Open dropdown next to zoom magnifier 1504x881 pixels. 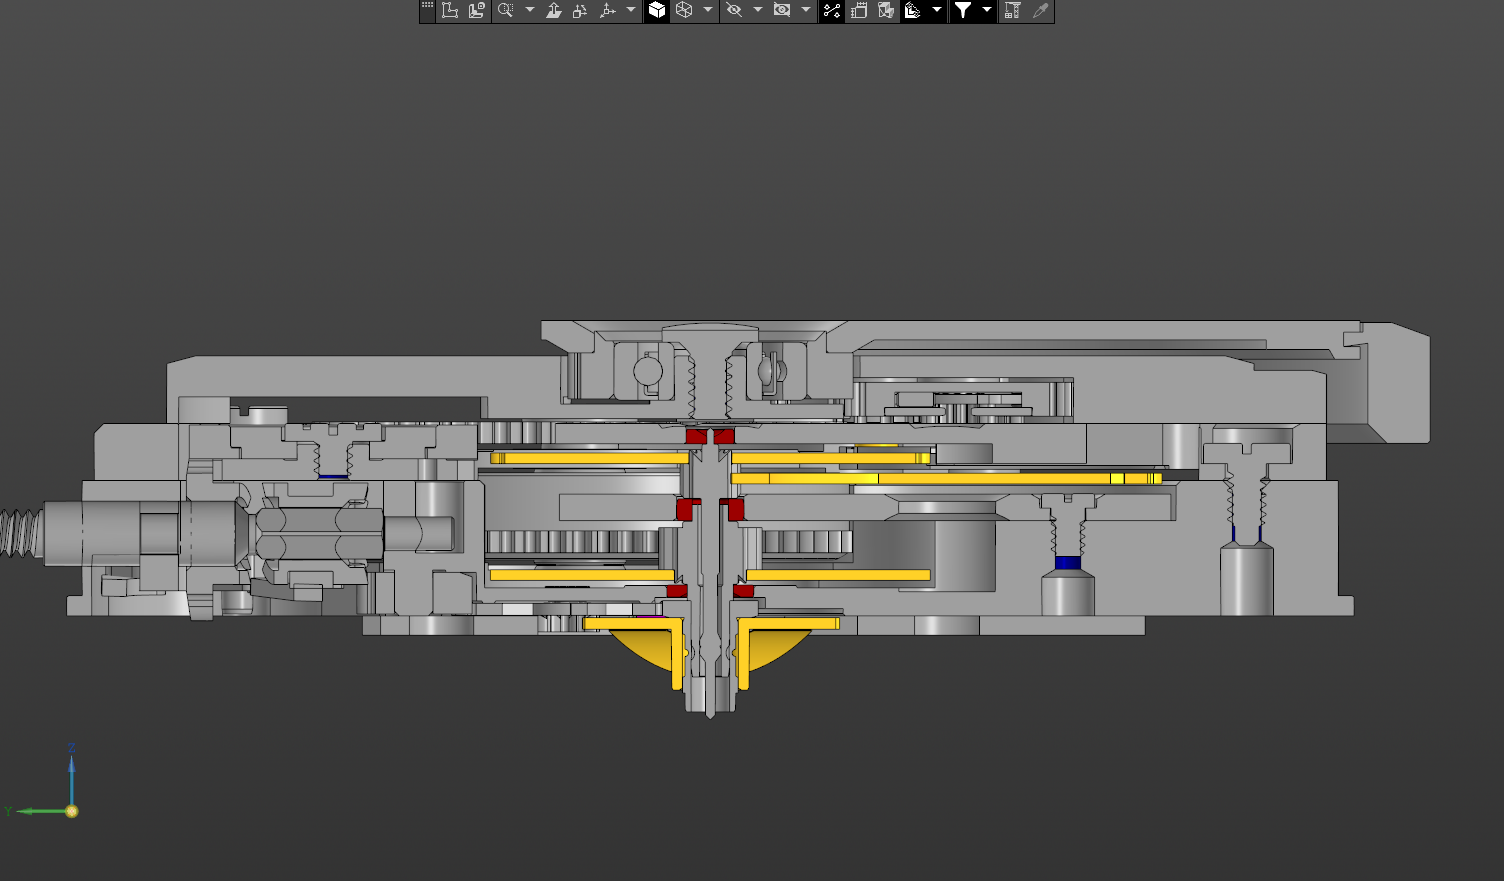tap(530, 10)
